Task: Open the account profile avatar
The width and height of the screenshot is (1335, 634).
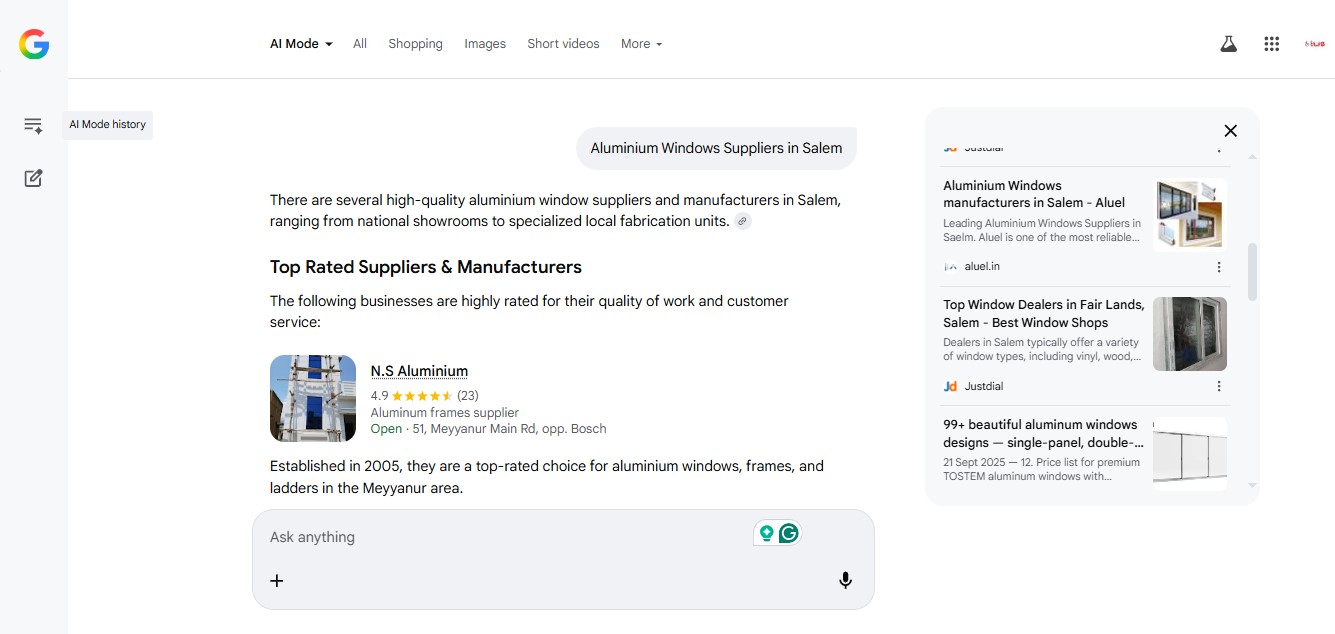Action: coord(1314,44)
